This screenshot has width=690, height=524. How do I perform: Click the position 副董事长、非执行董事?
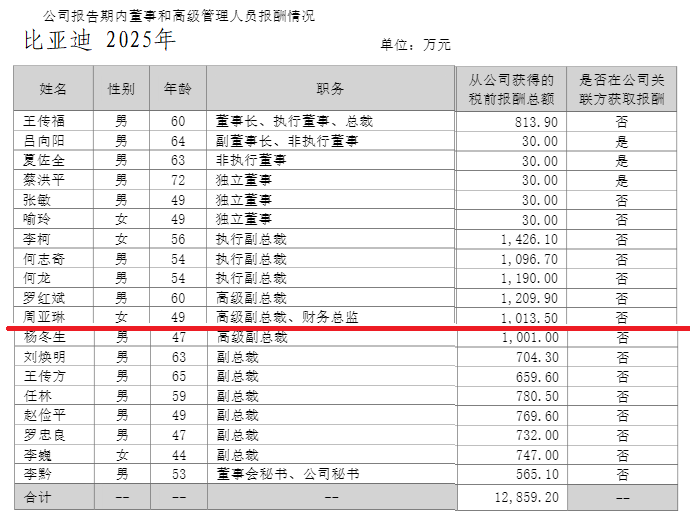[287, 141]
